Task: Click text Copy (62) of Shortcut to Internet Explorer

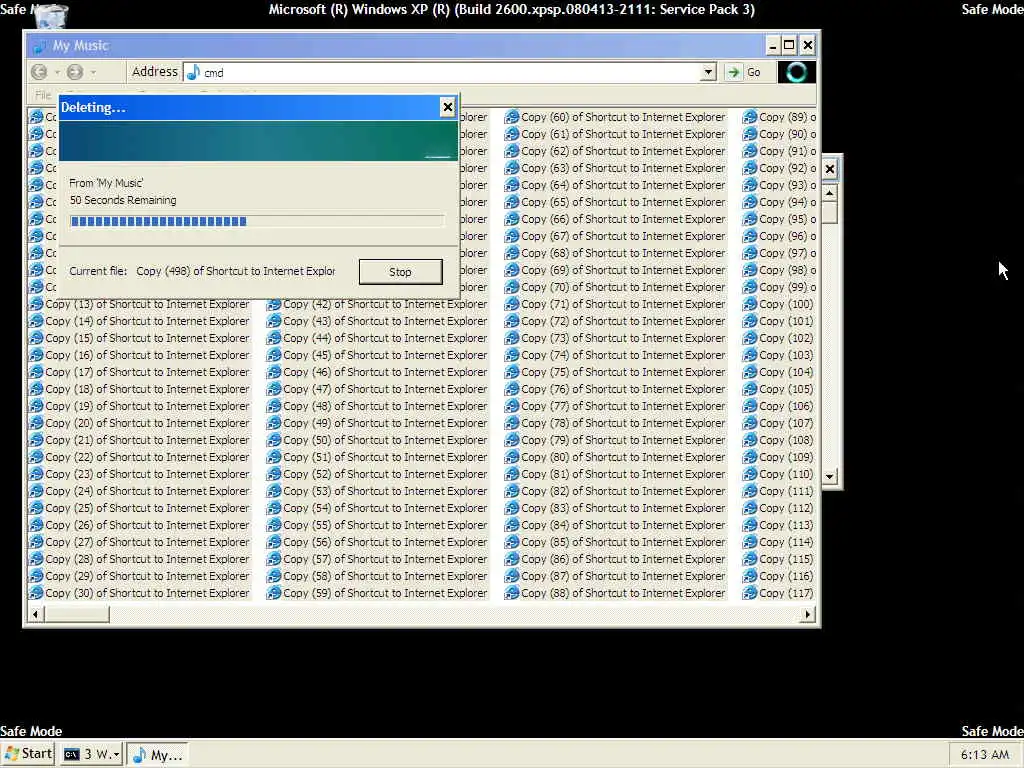Action: tap(623, 152)
